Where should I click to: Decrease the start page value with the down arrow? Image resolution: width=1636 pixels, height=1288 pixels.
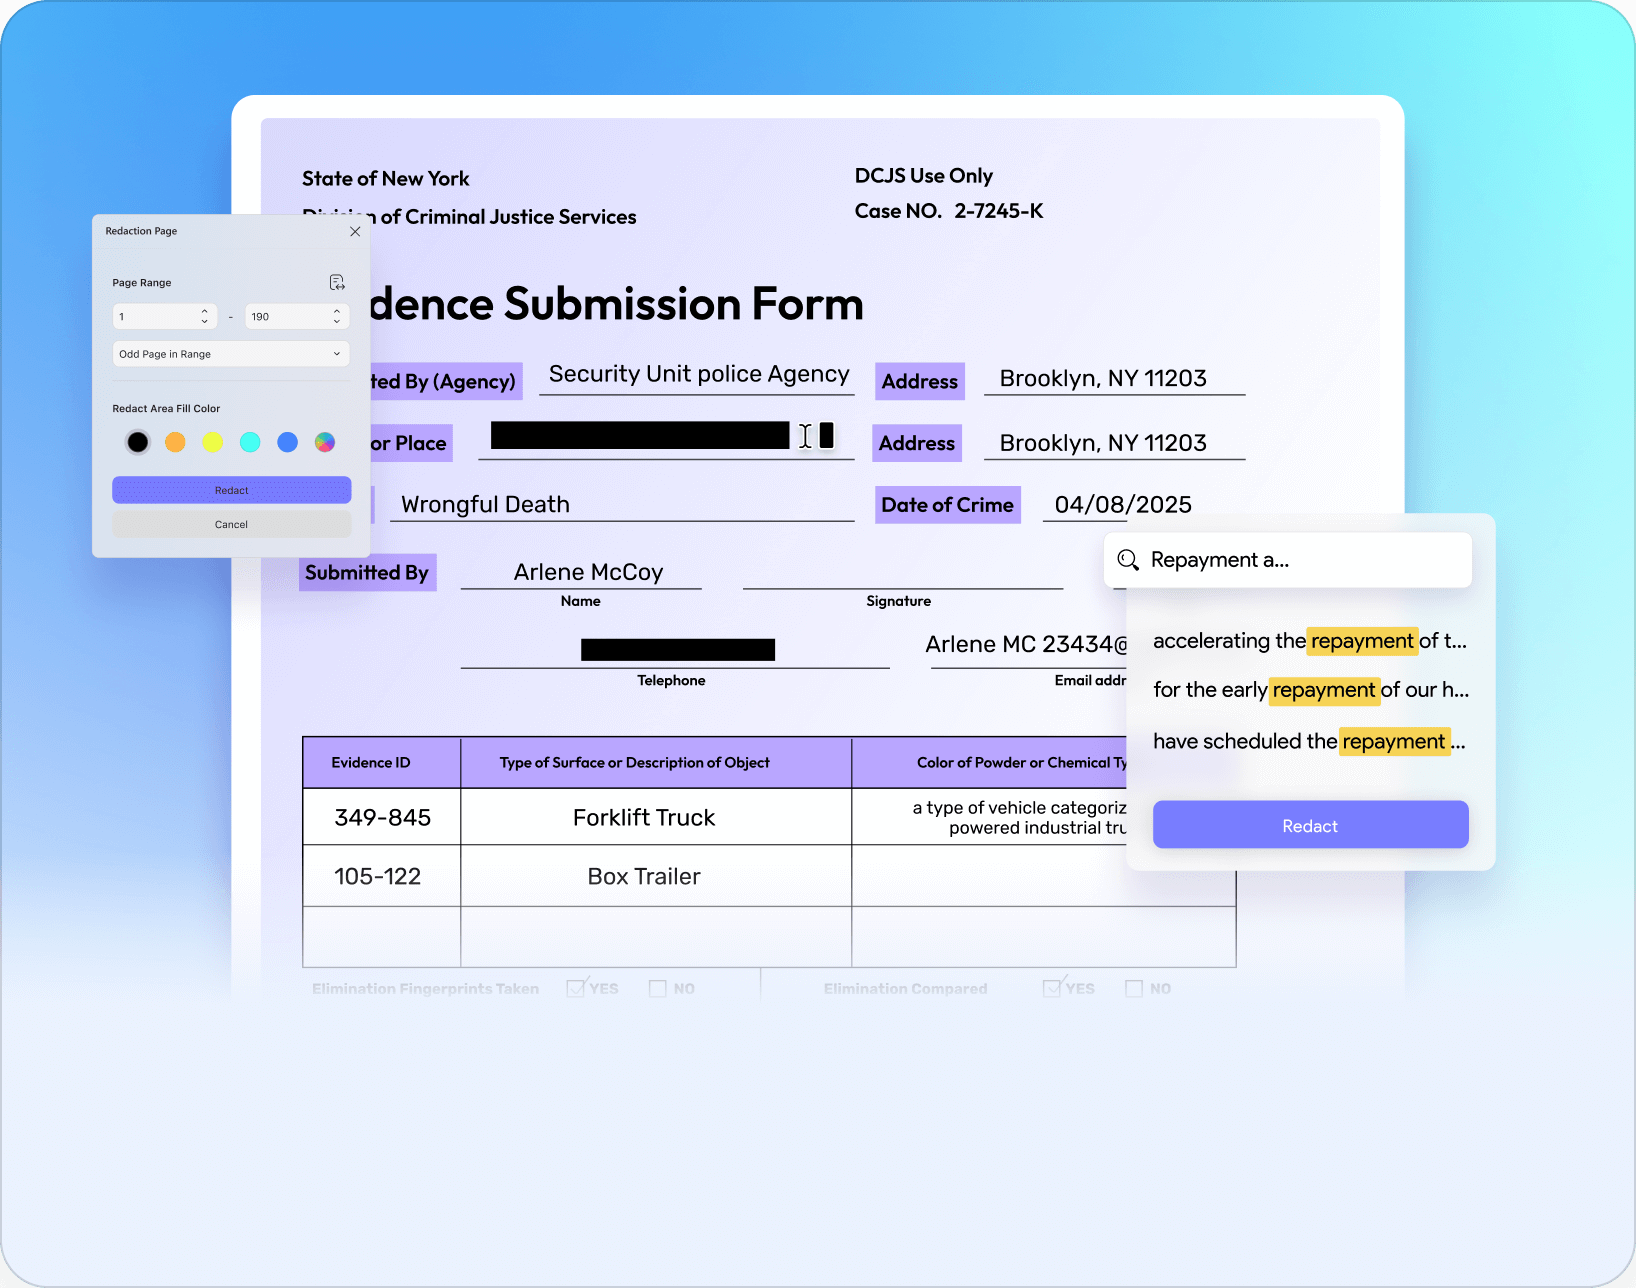coord(204,322)
